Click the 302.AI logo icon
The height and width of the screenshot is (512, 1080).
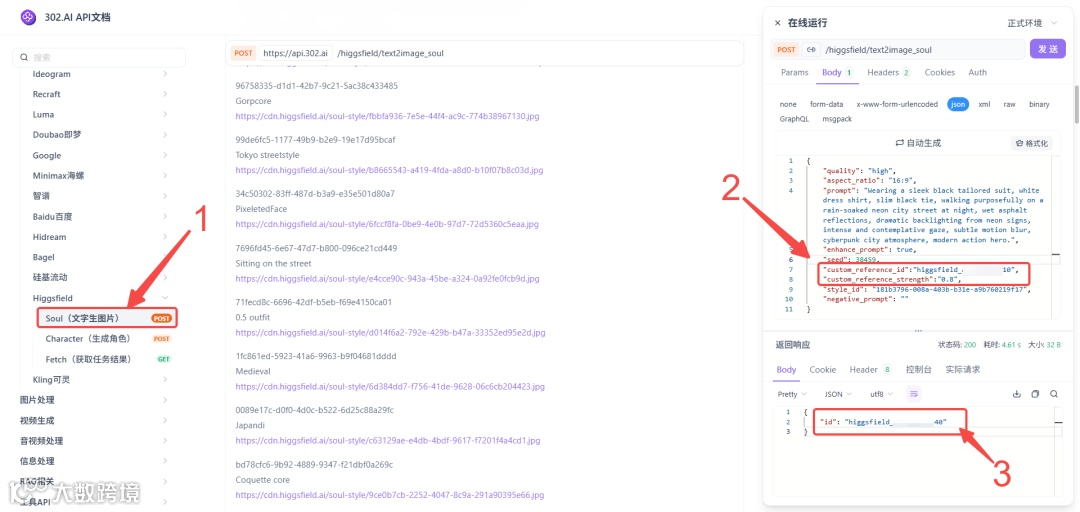click(x=28, y=17)
